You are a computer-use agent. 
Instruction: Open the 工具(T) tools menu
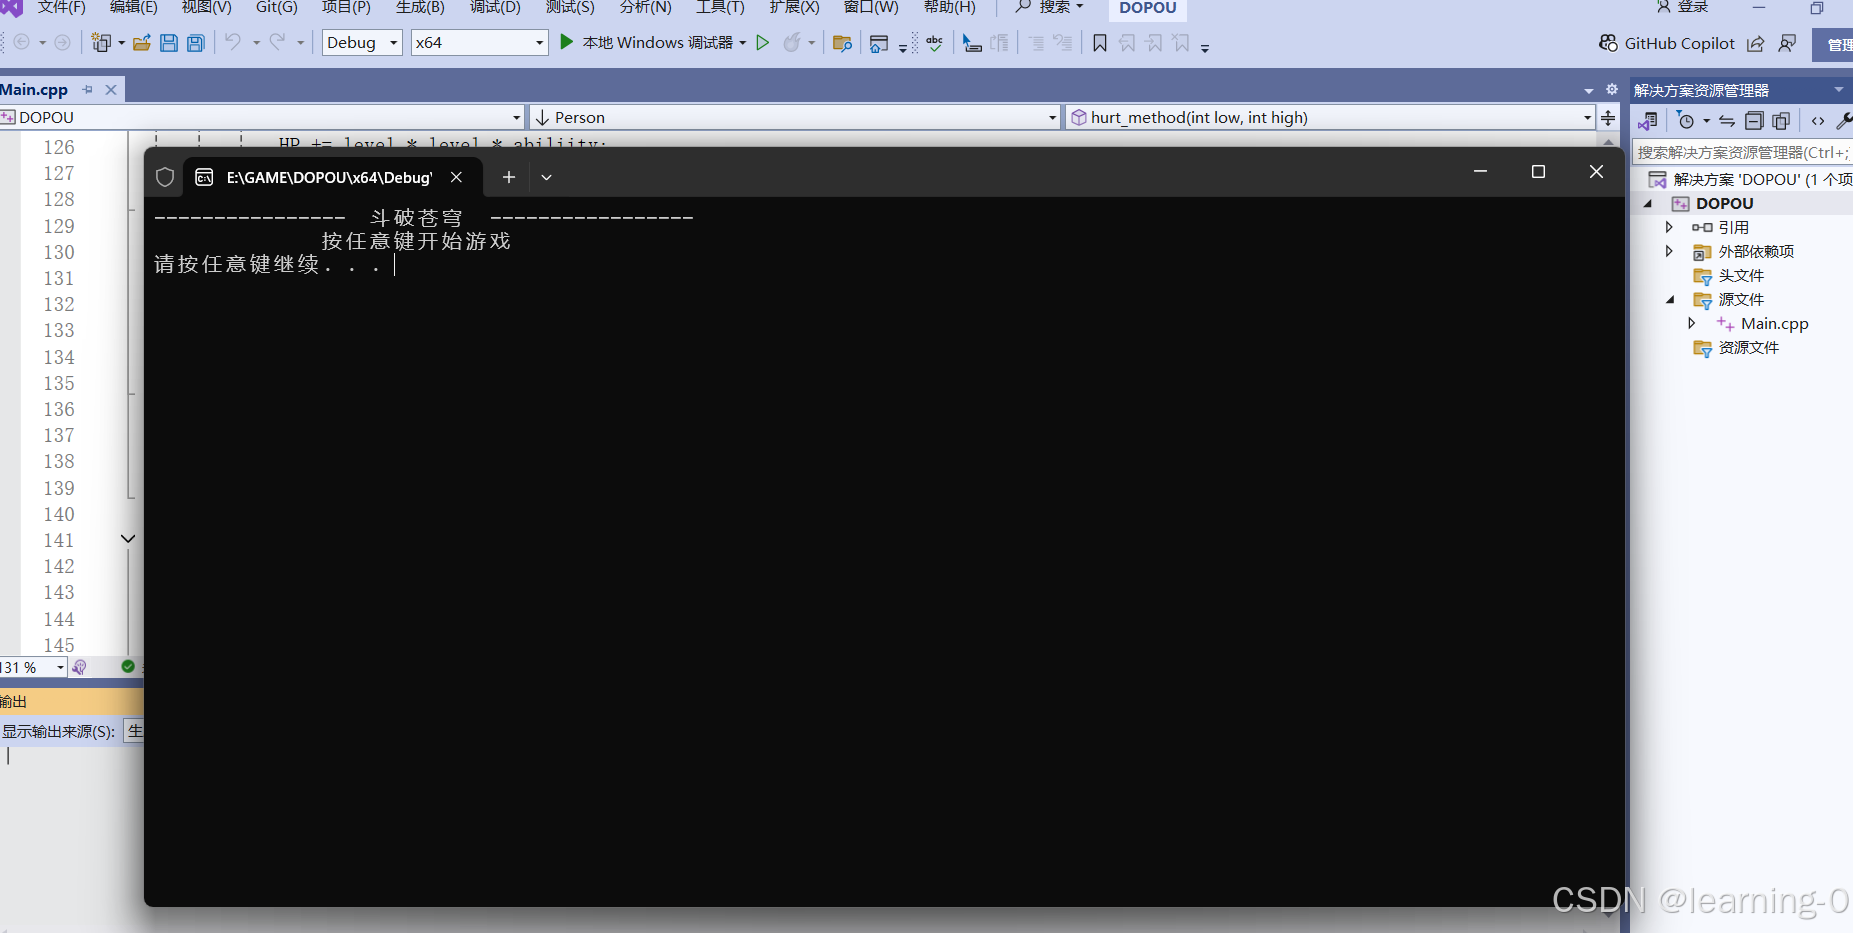point(720,7)
